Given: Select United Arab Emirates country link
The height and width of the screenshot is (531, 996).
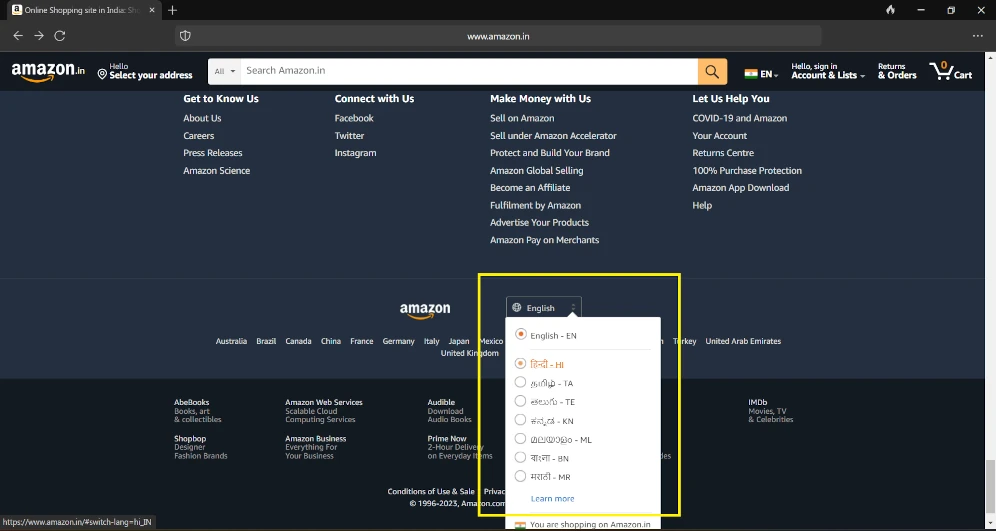Looking at the screenshot, I should (x=743, y=341).
